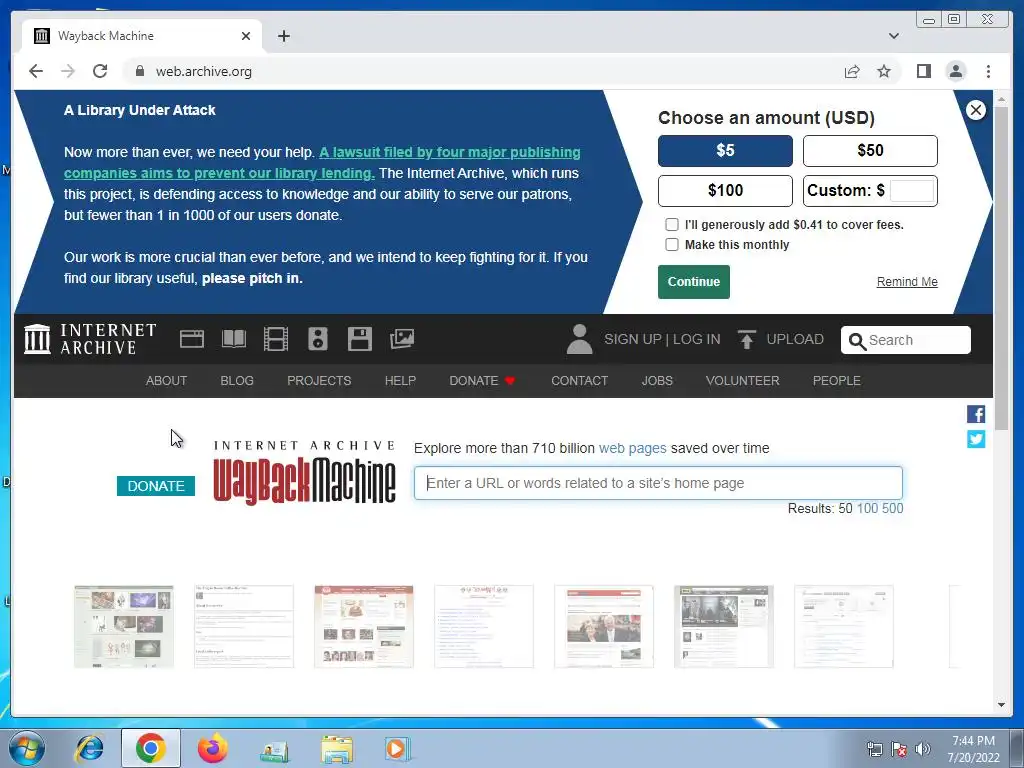Click the page vertical scrollbar
The width and height of the screenshot is (1024, 768).
tap(1001, 268)
